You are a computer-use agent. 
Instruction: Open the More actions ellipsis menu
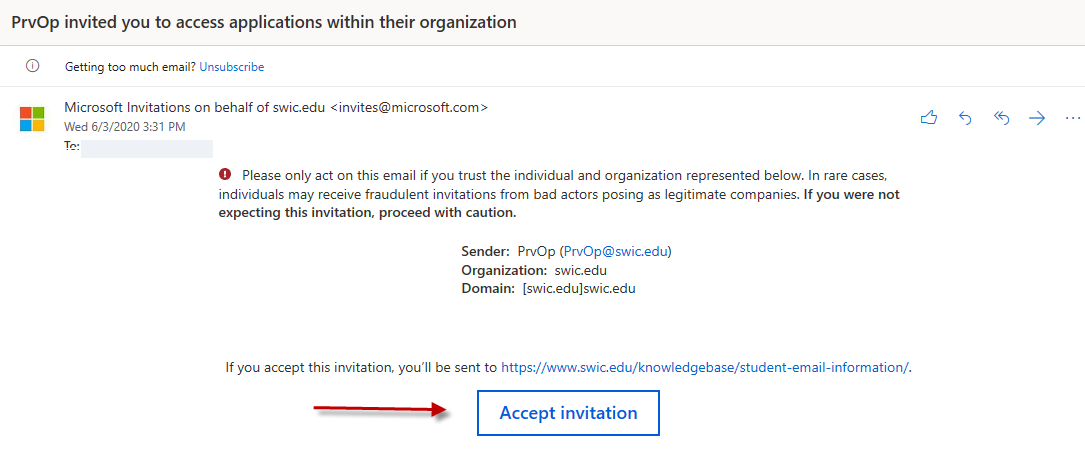pos(1073,118)
